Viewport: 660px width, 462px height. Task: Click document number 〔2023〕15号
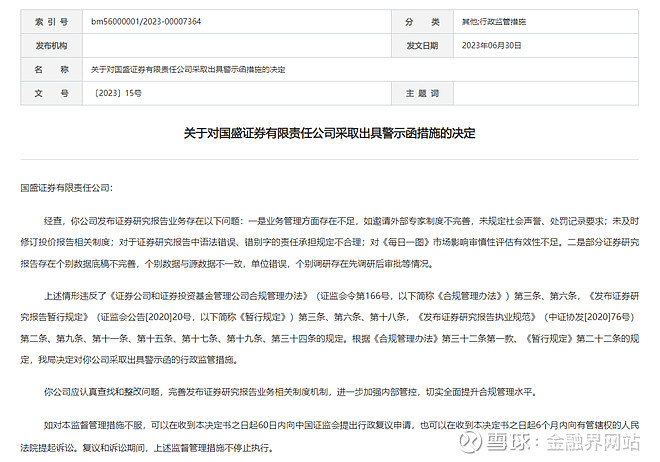tap(118, 93)
